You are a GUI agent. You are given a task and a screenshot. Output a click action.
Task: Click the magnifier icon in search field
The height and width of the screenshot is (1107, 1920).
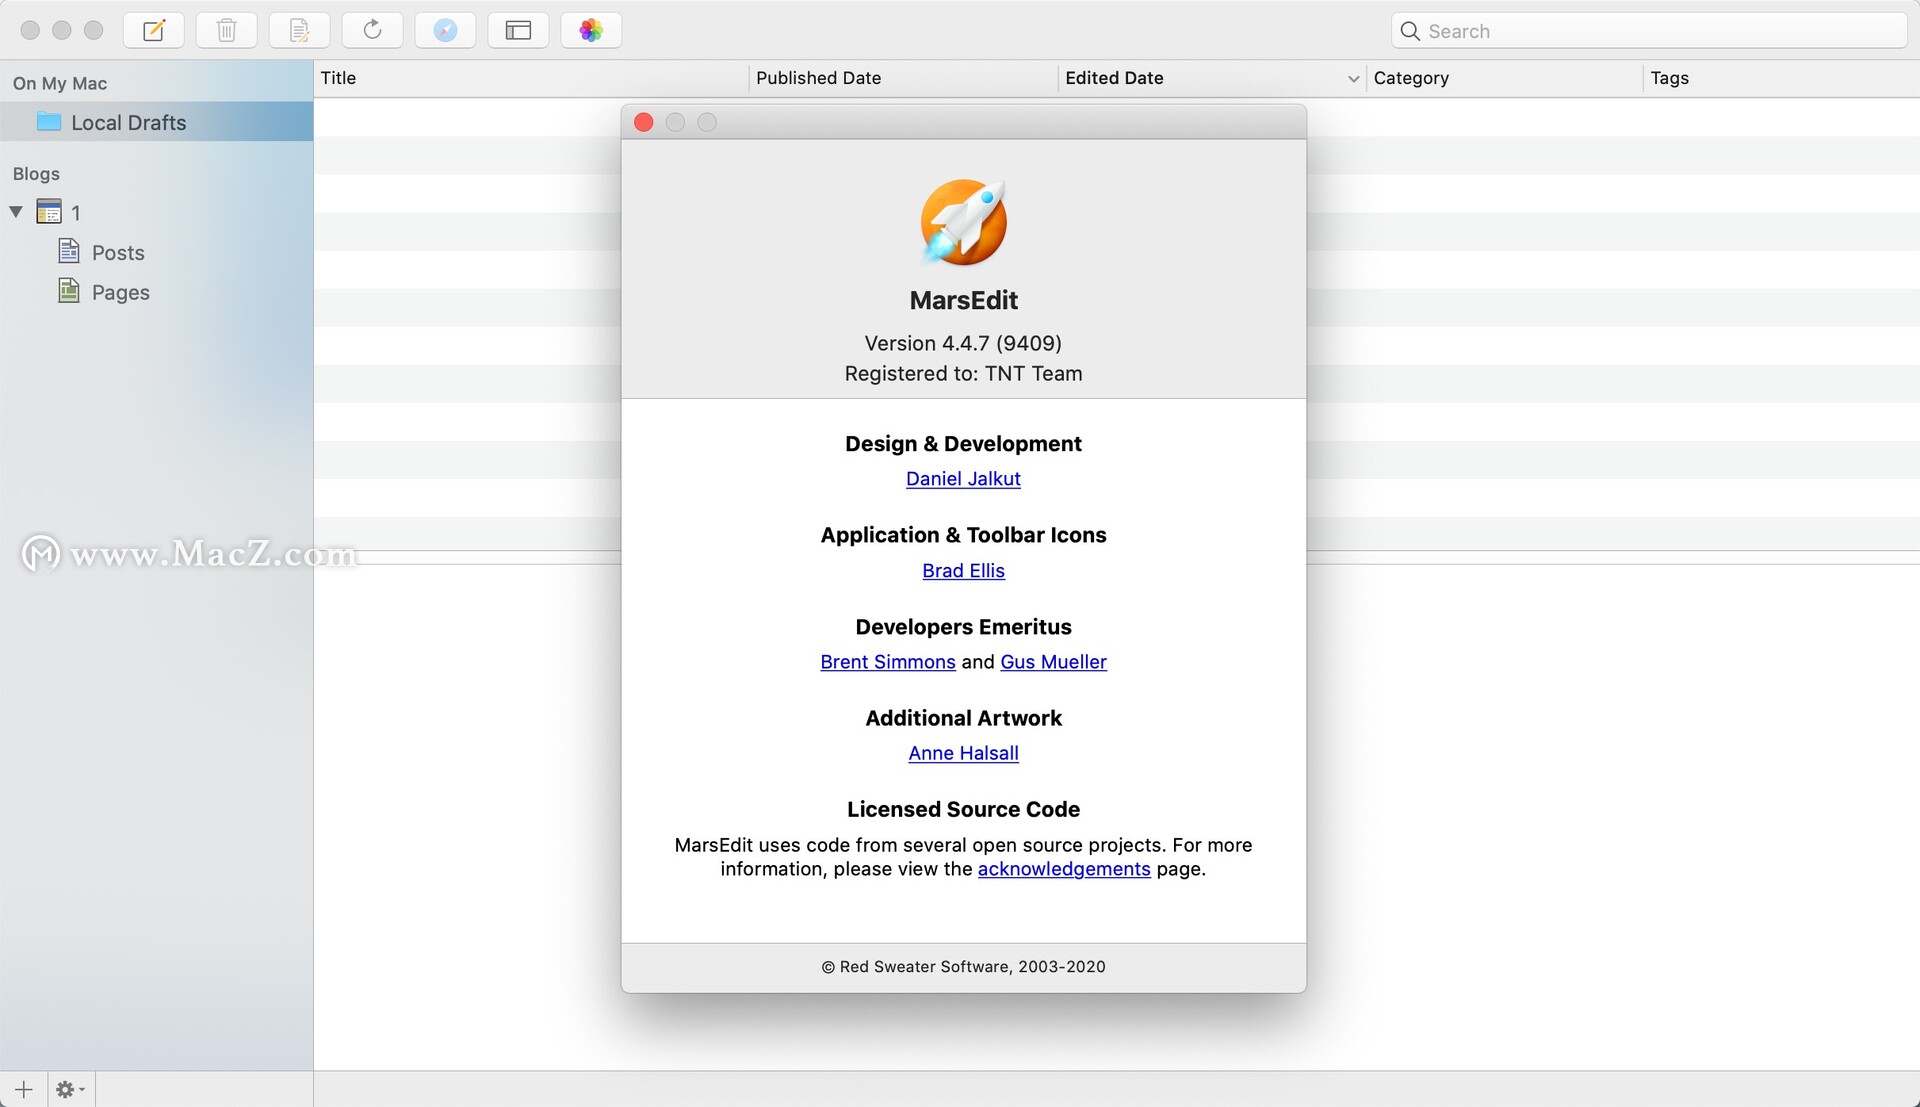(1410, 31)
